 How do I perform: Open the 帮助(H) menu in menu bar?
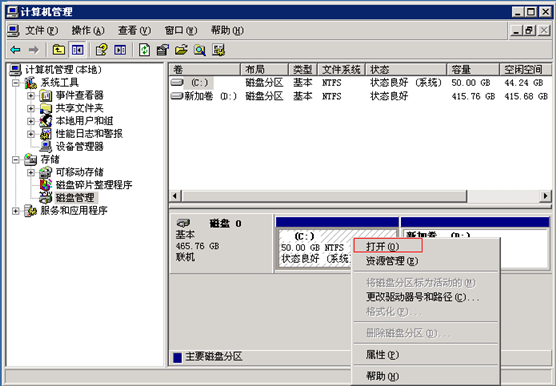(x=227, y=31)
